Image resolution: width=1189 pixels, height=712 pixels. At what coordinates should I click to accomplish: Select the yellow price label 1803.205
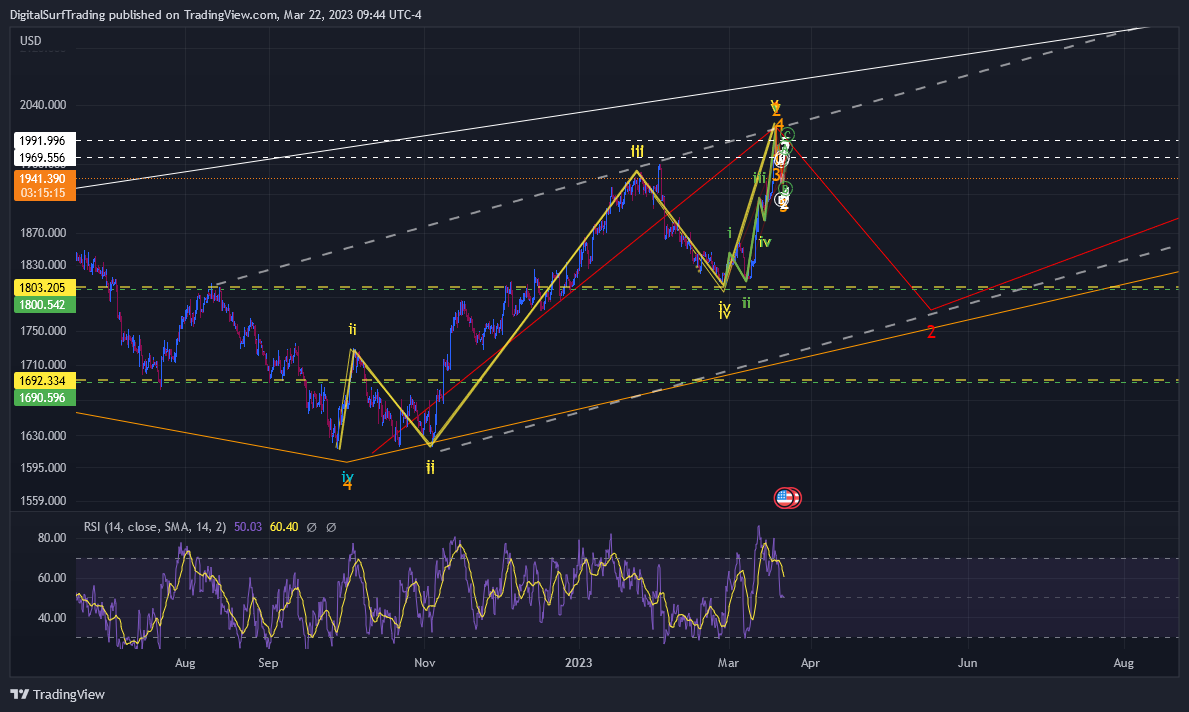pos(44,287)
